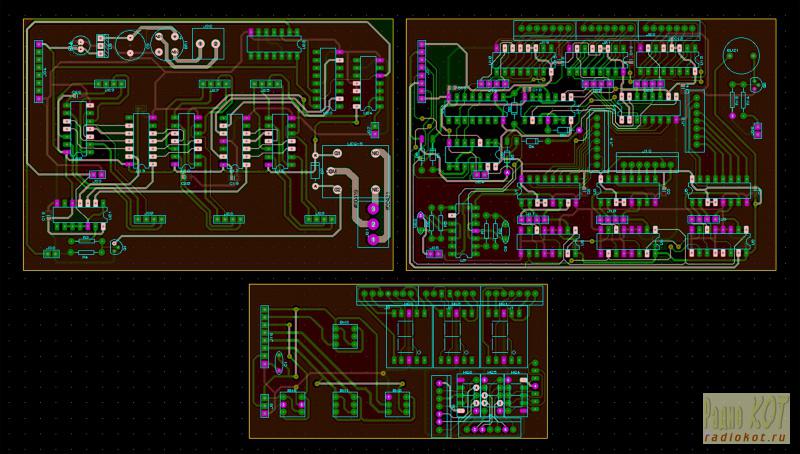
Task: Select vertical pin header on bottom board's left edge
Action: pos(264,335)
